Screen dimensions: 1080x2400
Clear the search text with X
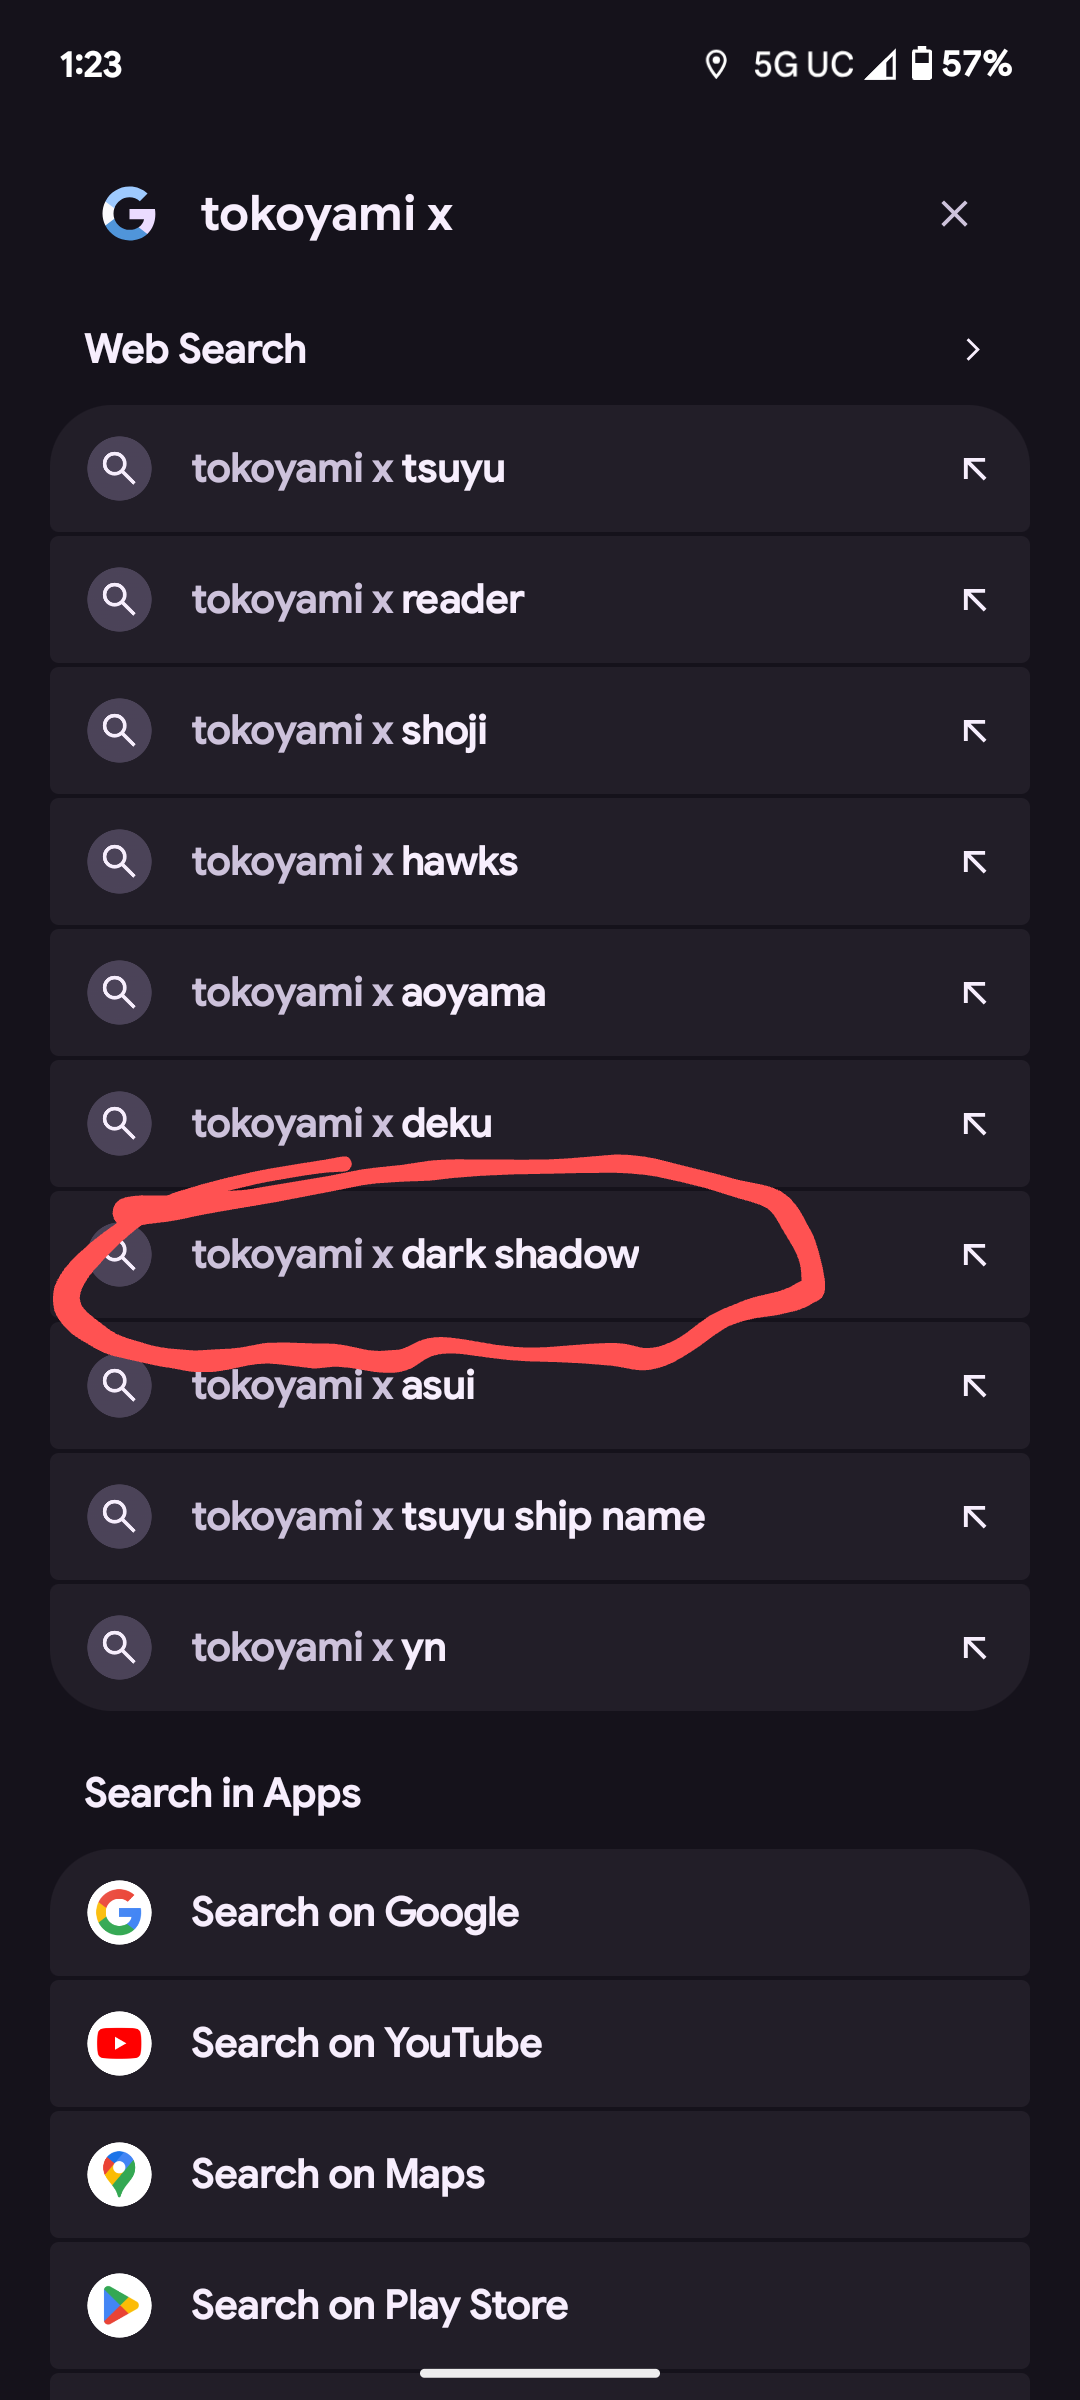point(954,213)
